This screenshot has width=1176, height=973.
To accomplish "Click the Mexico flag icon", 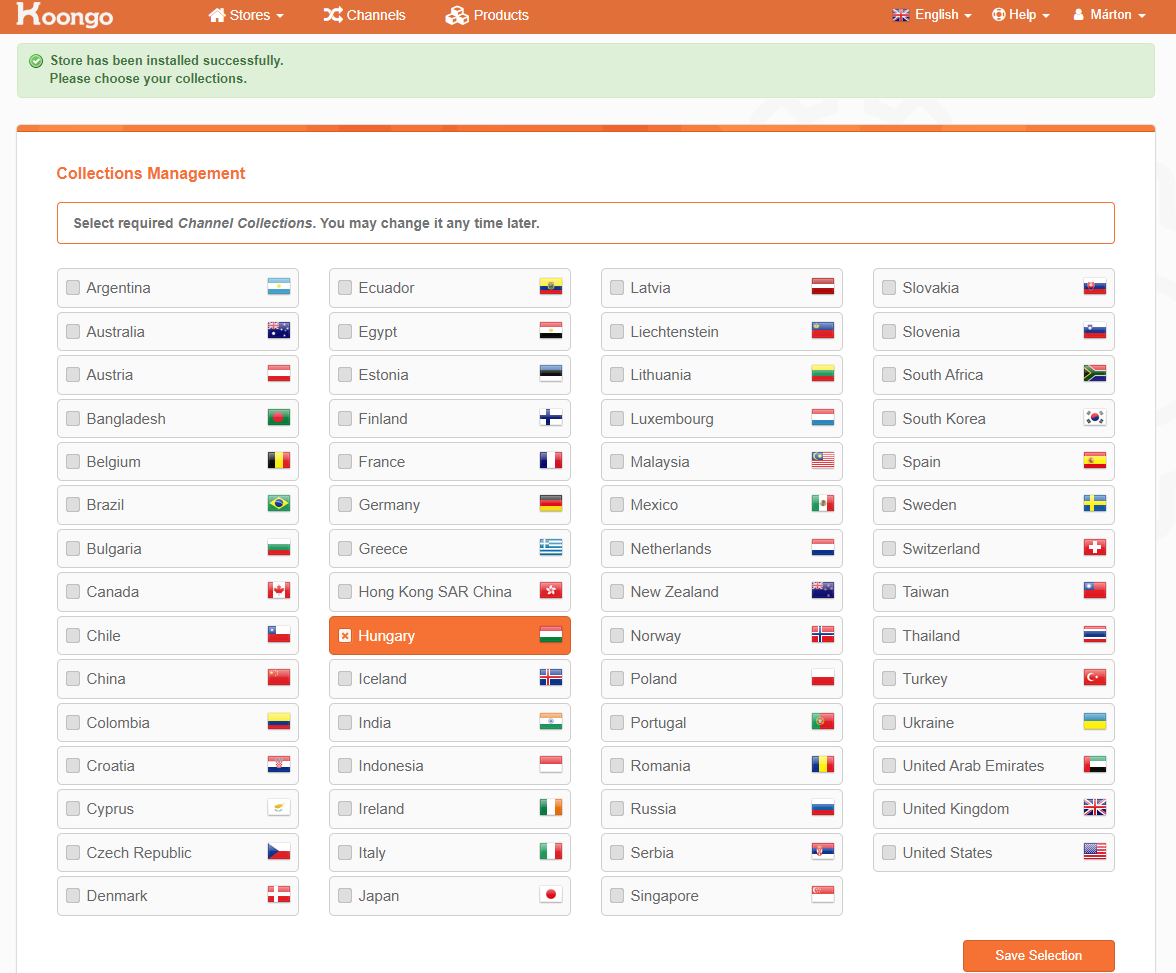I will tap(823, 503).
